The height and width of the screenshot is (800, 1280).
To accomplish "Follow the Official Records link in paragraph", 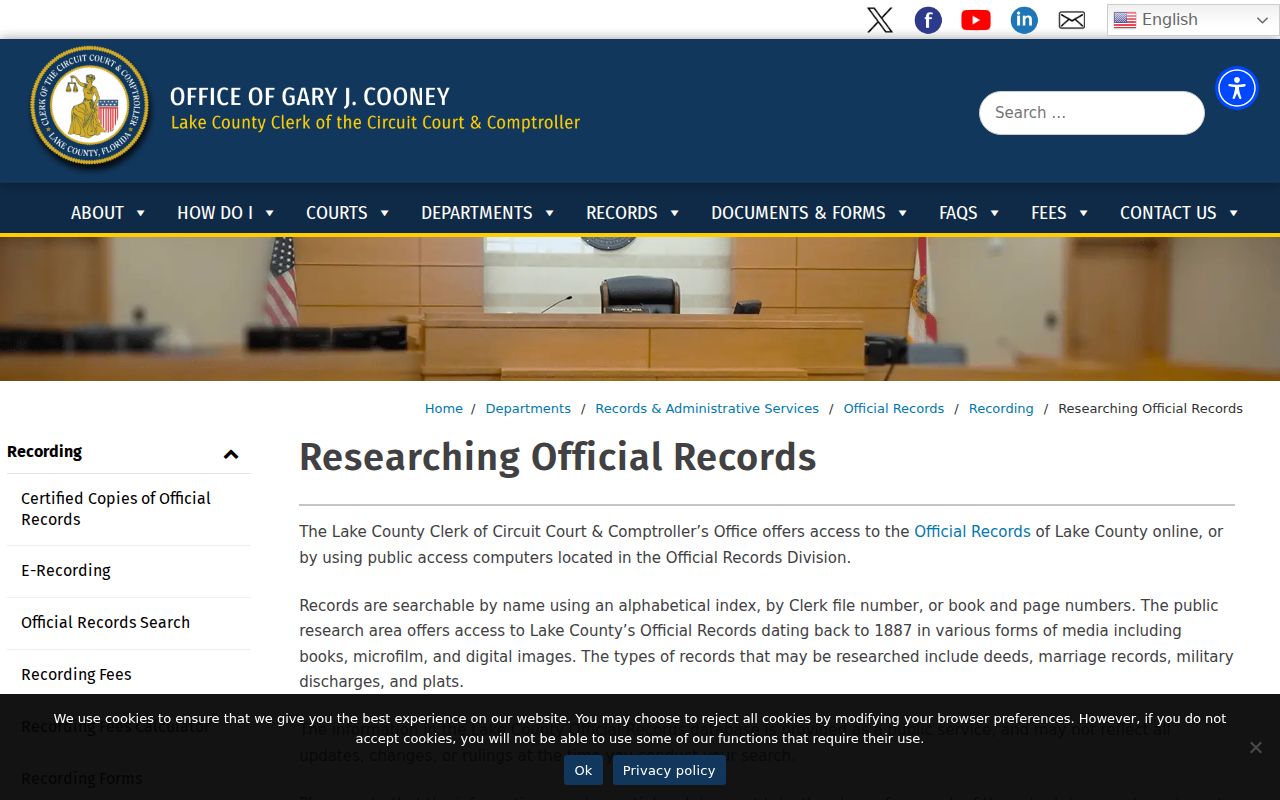I will coord(972,531).
